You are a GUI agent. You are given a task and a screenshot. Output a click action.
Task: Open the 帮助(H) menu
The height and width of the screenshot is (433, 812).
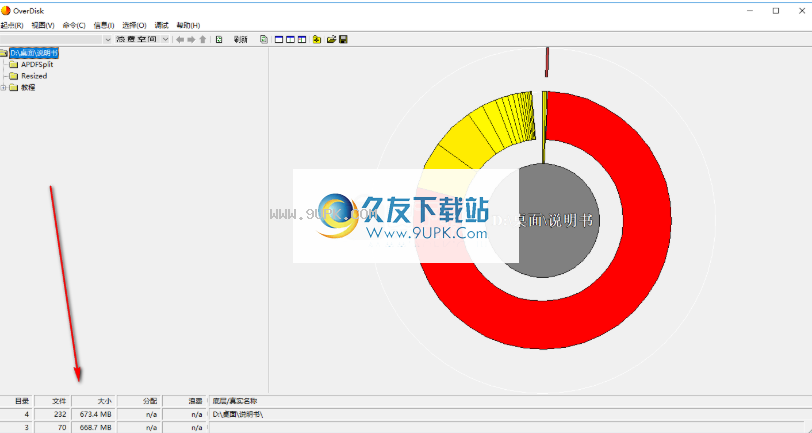pyautogui.click(x=188, y=25)
